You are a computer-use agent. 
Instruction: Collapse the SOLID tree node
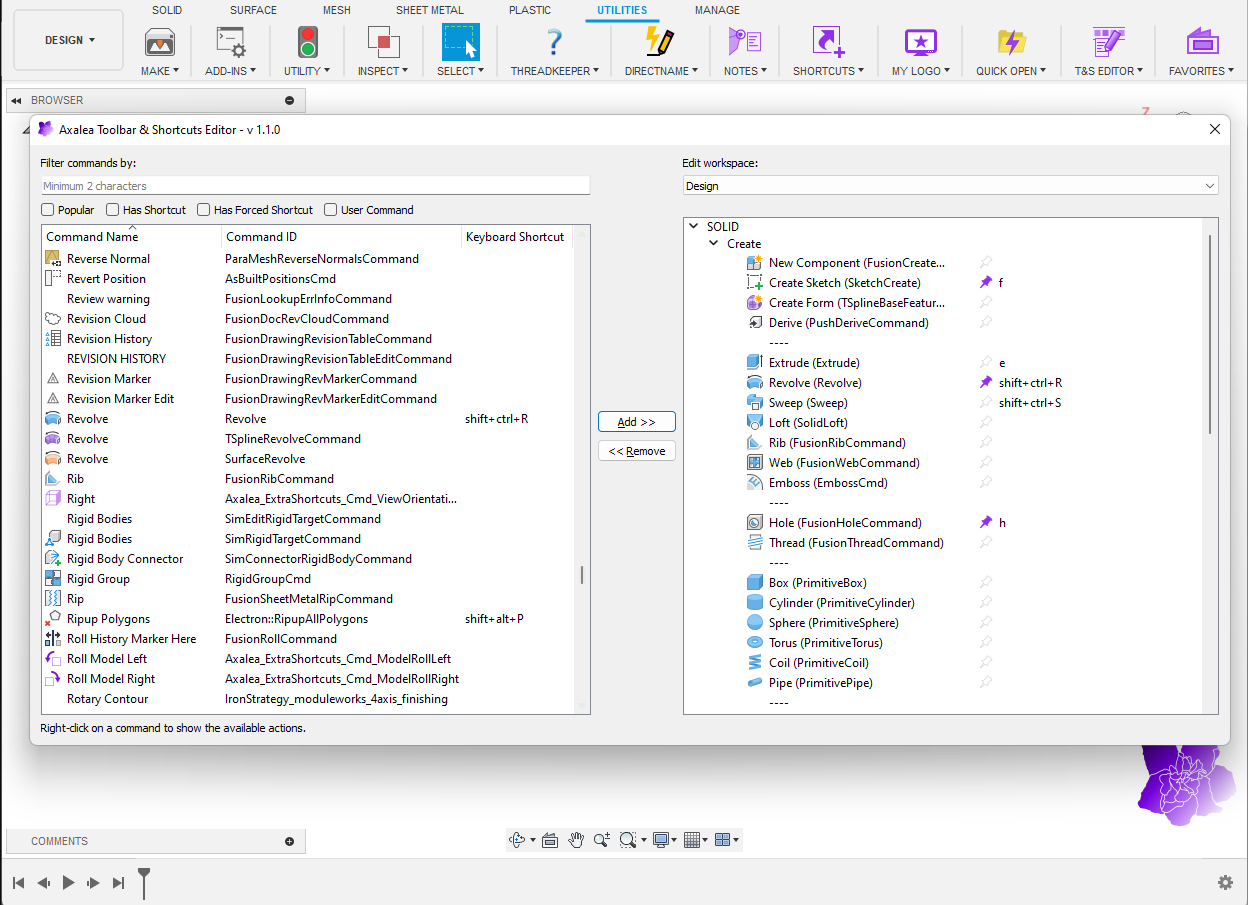click(694, 227)
